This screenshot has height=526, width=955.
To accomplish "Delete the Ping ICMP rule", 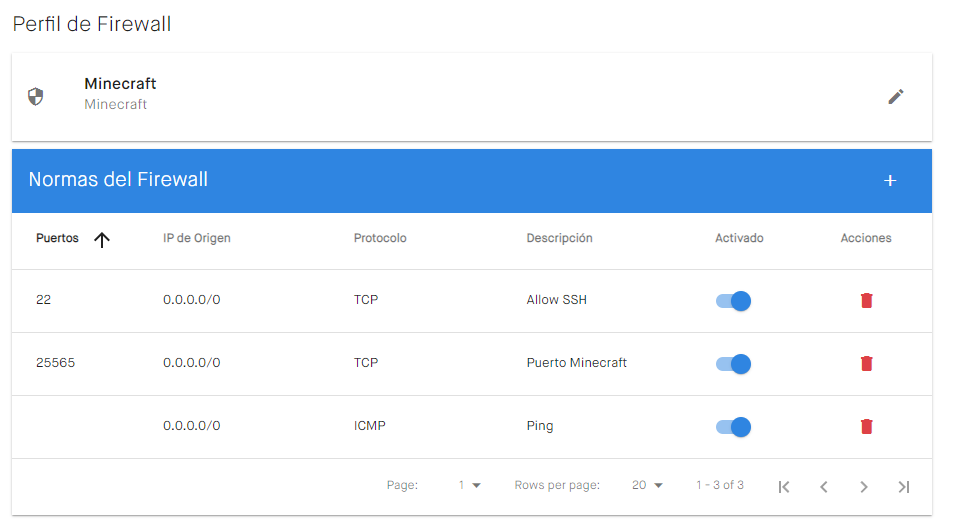I will [x=866, y=426].
